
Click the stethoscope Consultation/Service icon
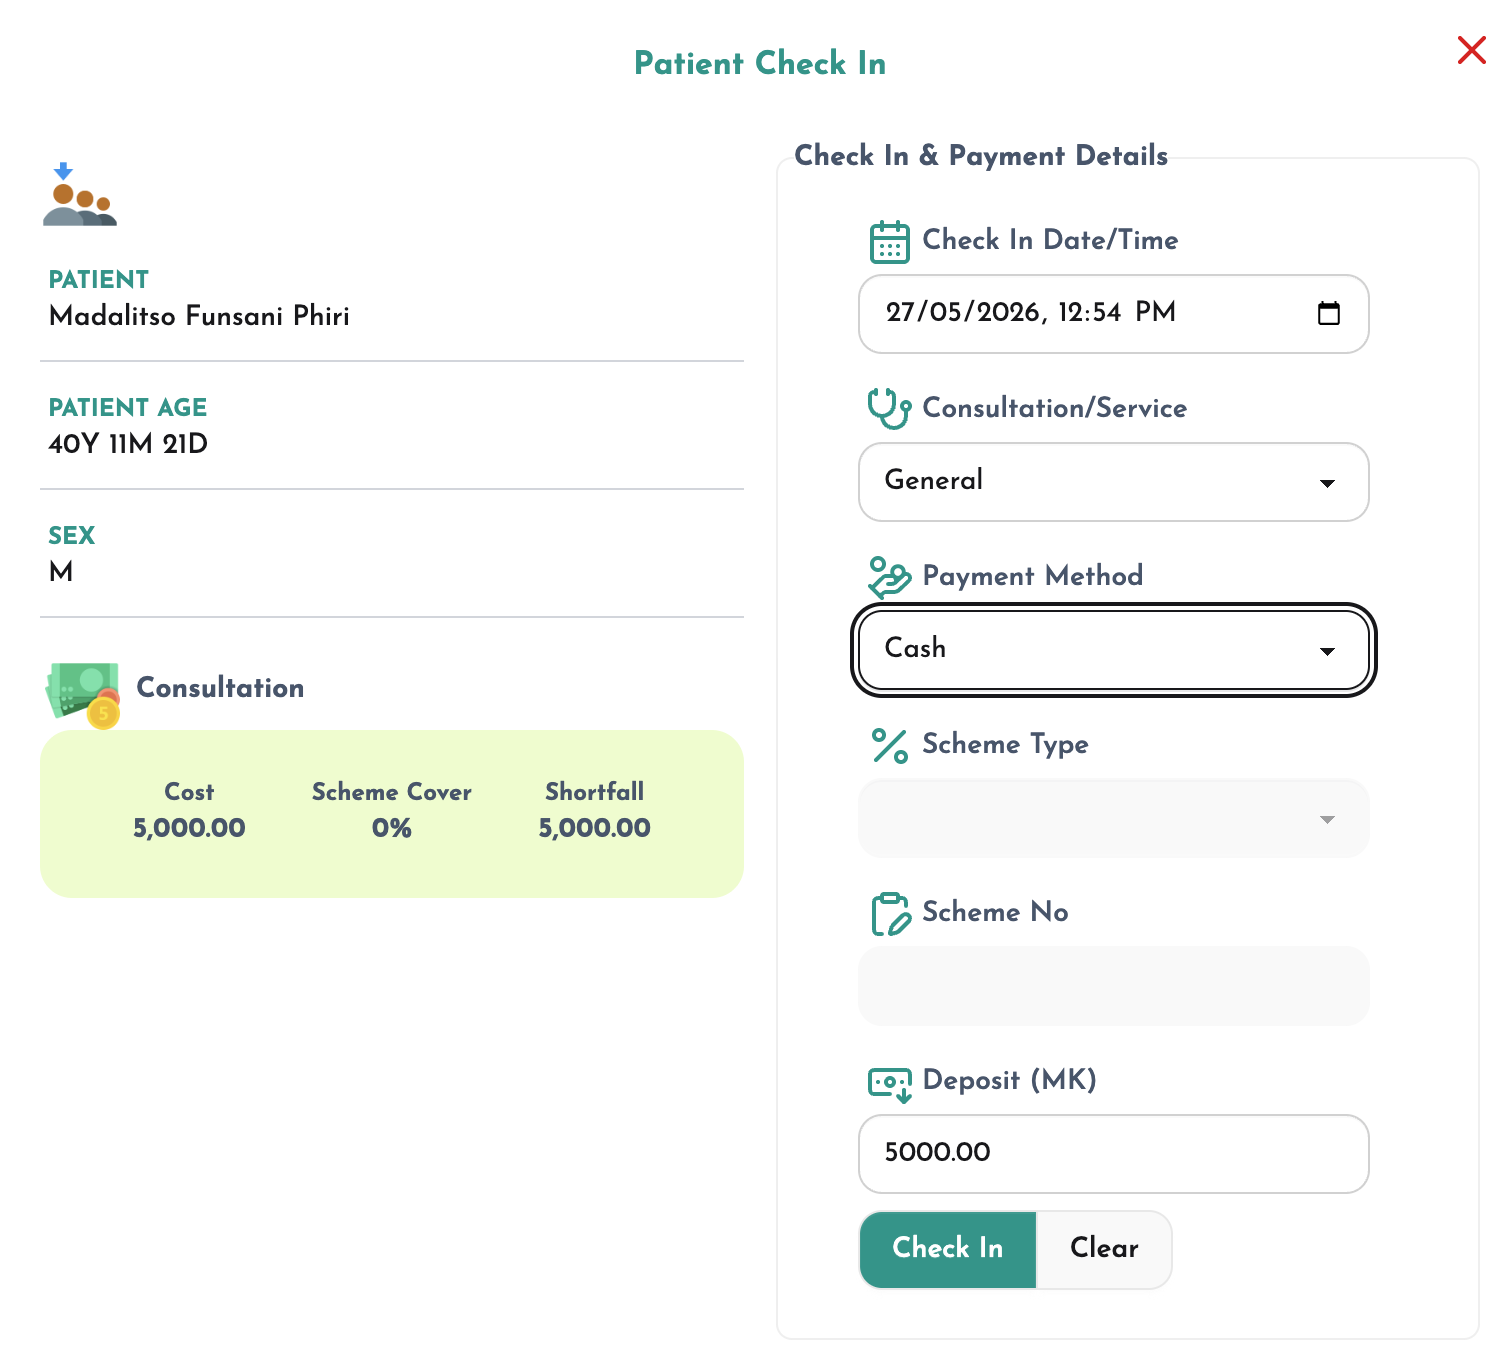click(x=889, y=408)
